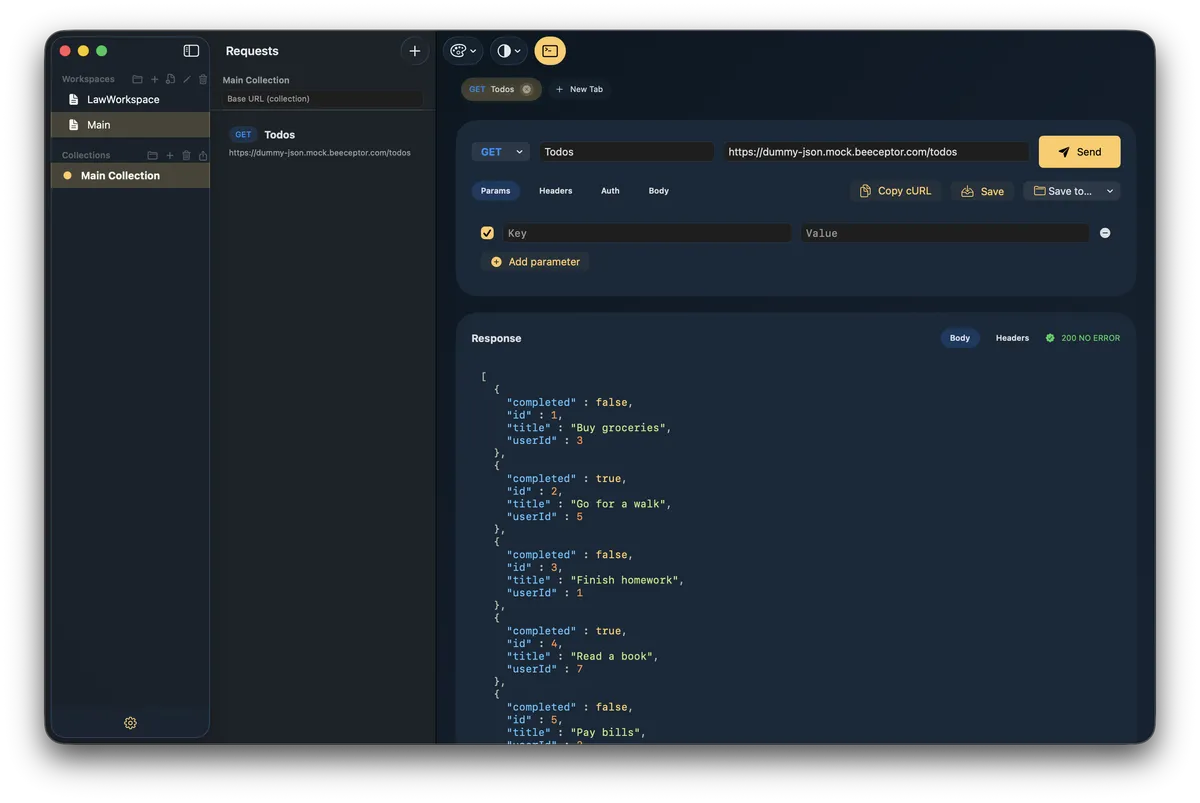Add new request with Requests plus button

point(415,51)
